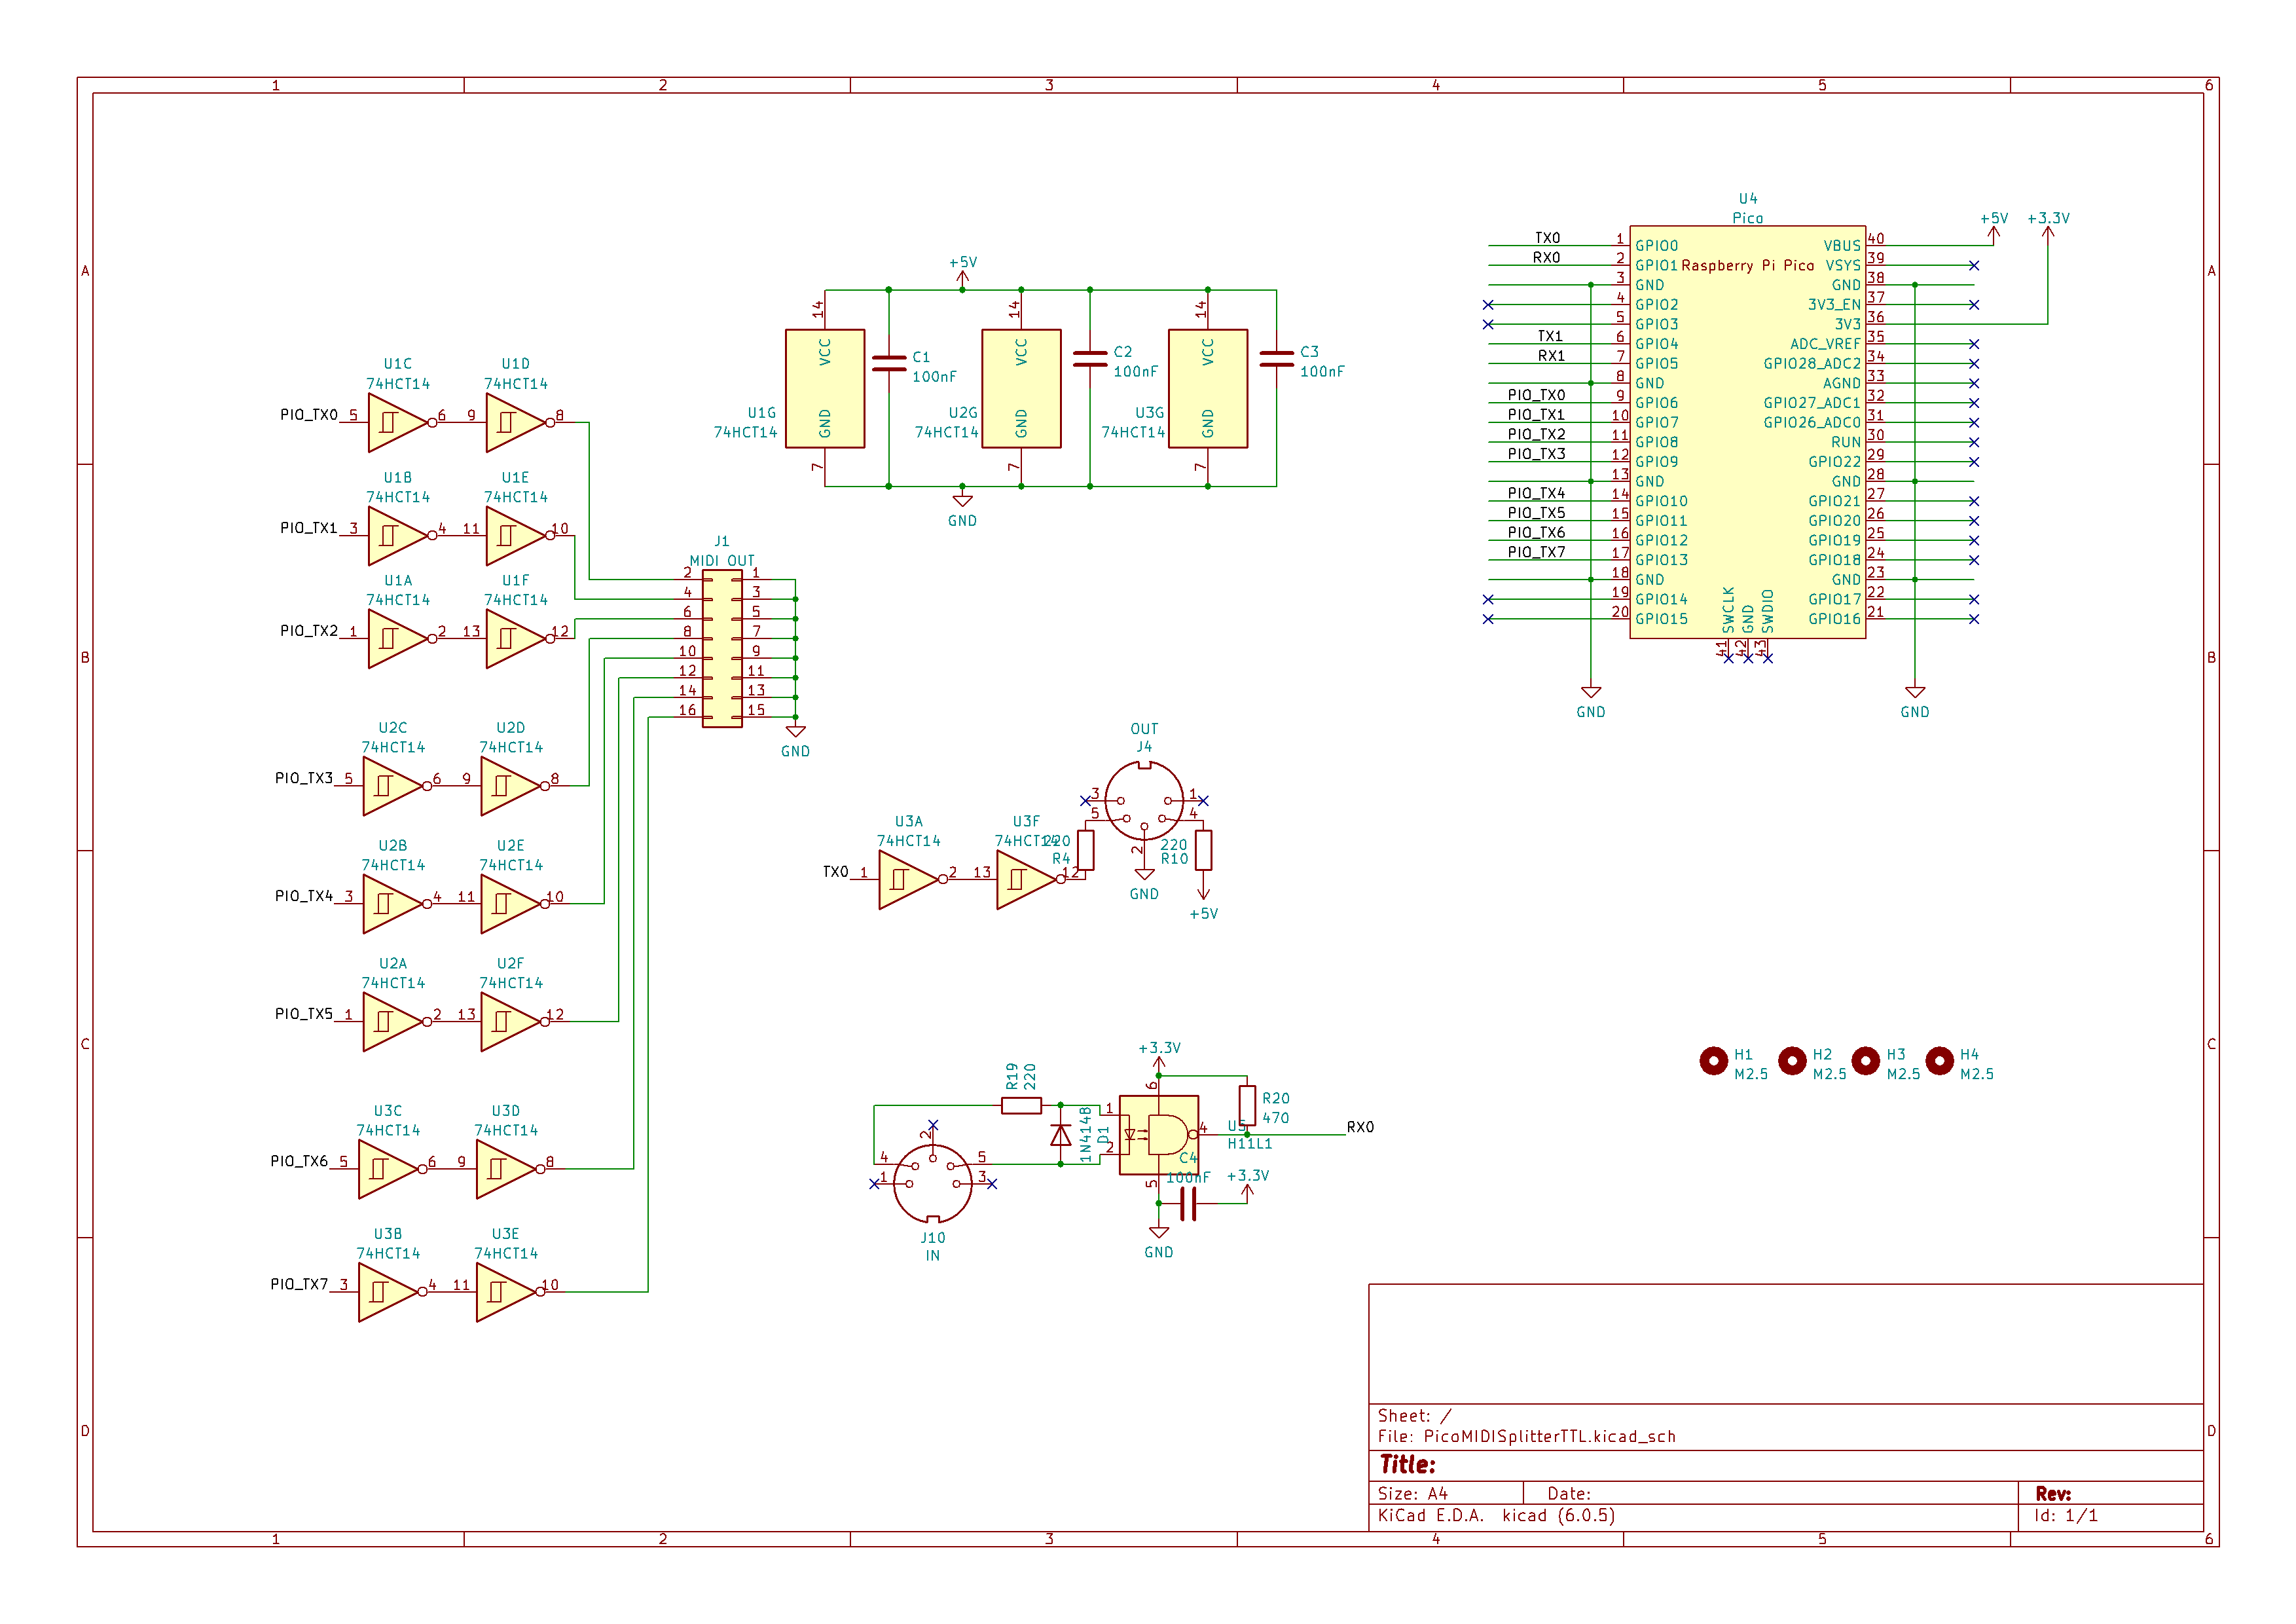Click the GND symbol below J1 connector
Viewport: 2296px width, 1624px height.
pos(796,740)
